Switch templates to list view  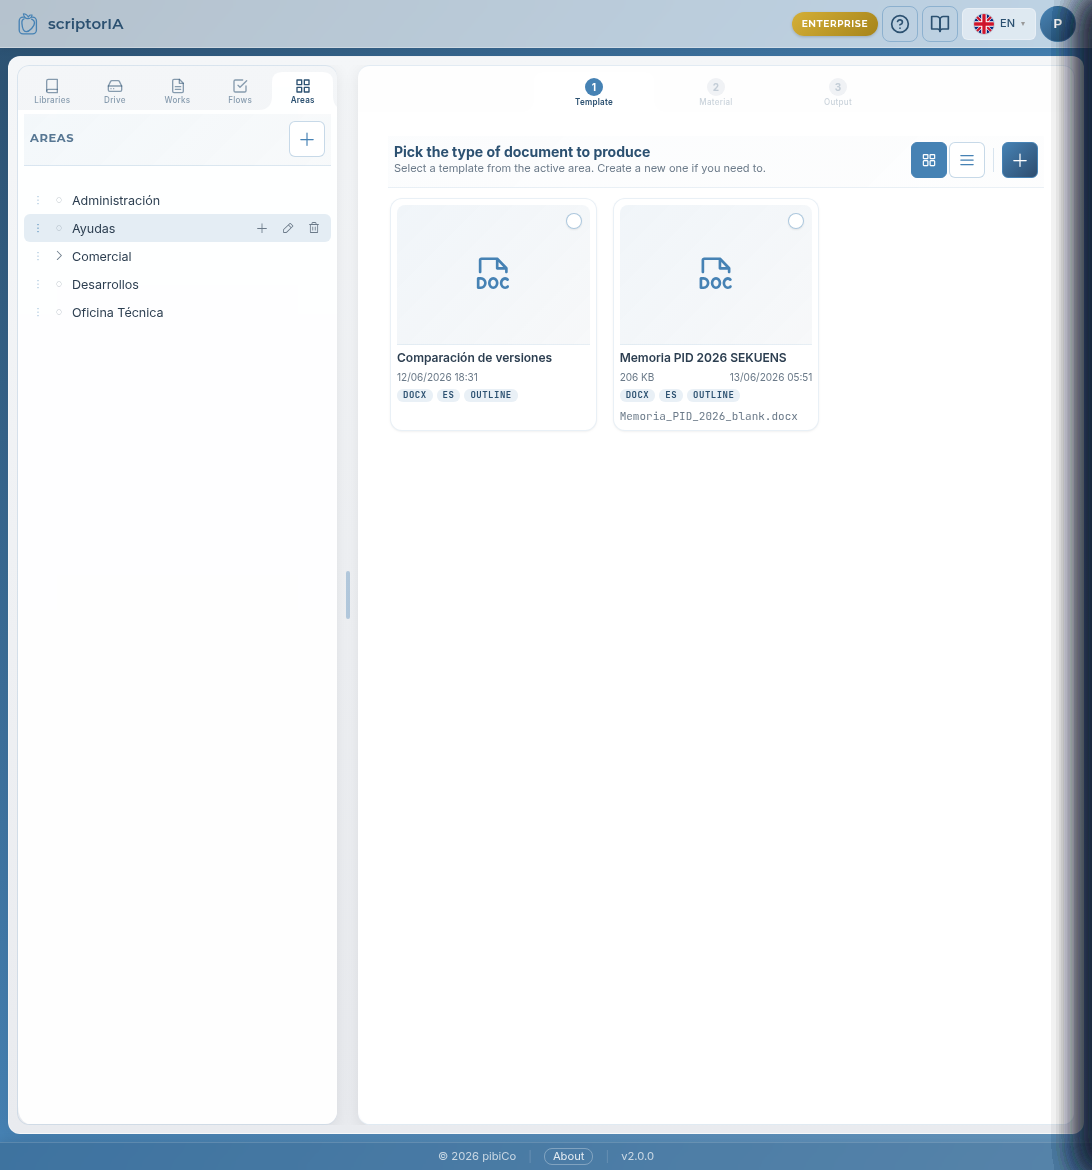click(x=967, y=160)
